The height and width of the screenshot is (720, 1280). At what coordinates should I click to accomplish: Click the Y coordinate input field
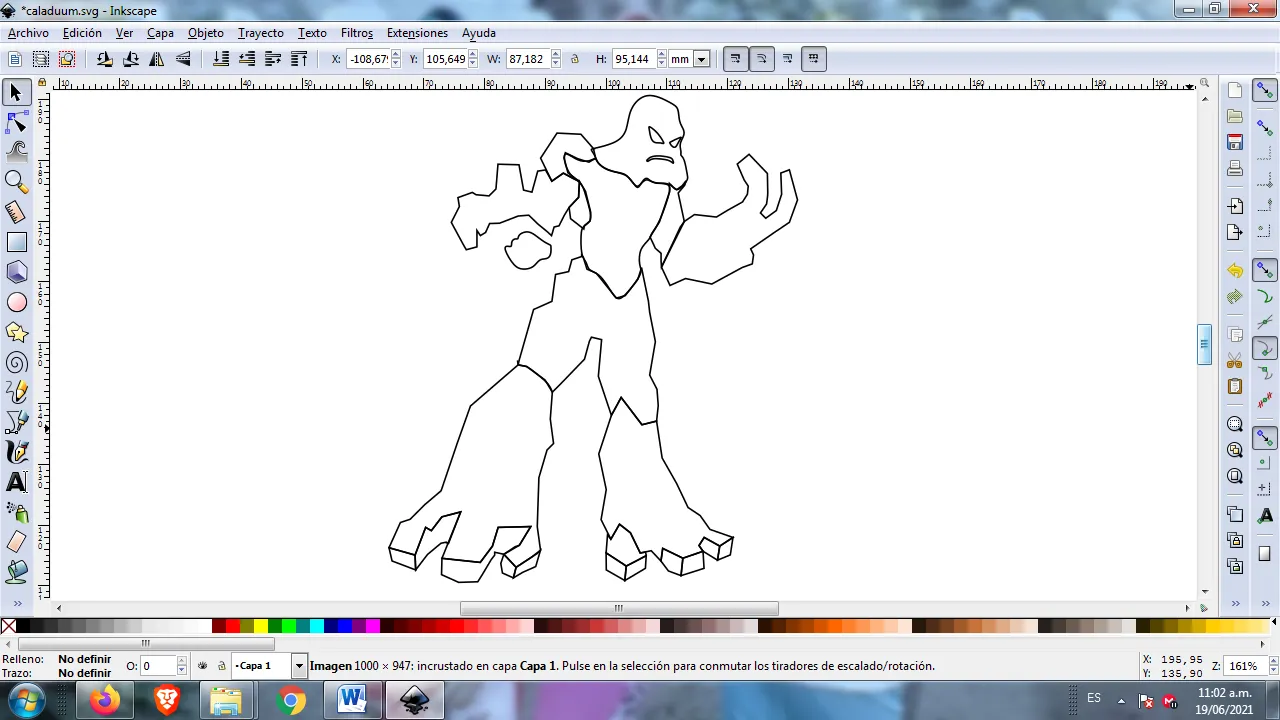click(445, 59)
